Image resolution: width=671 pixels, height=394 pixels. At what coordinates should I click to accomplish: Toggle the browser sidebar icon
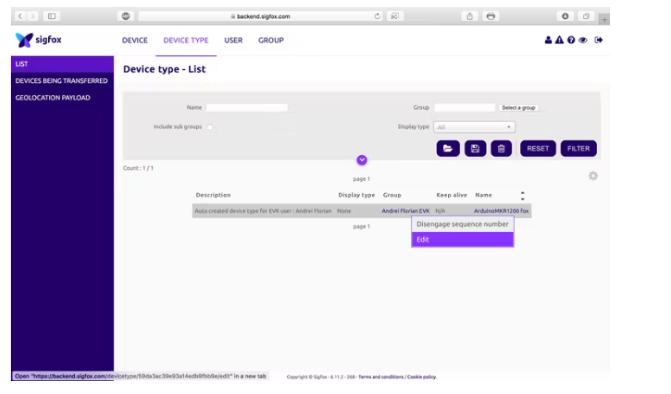pos(52,16)
